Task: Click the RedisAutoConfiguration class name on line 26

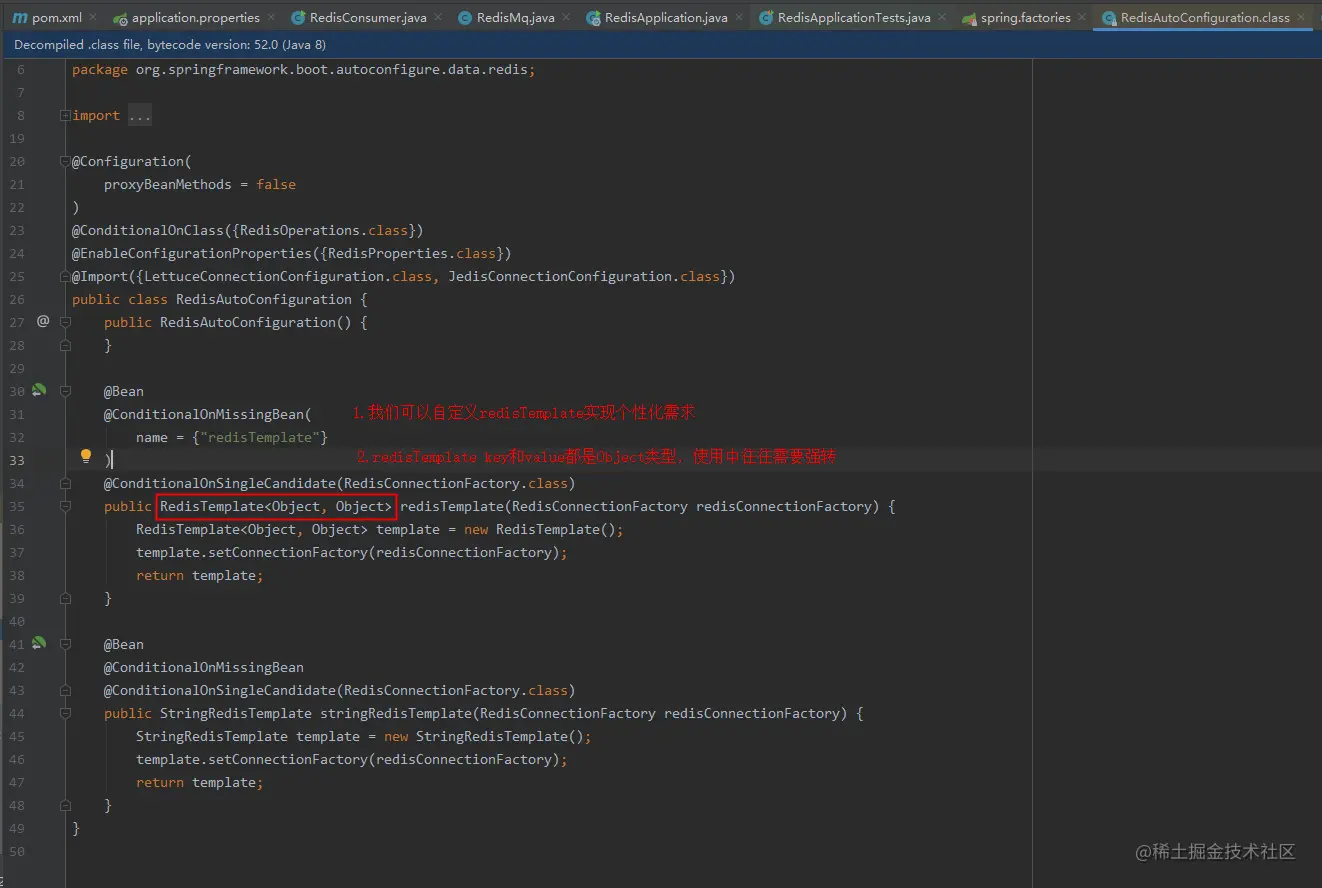Action: pyautogui.click(x=264, y=299)
